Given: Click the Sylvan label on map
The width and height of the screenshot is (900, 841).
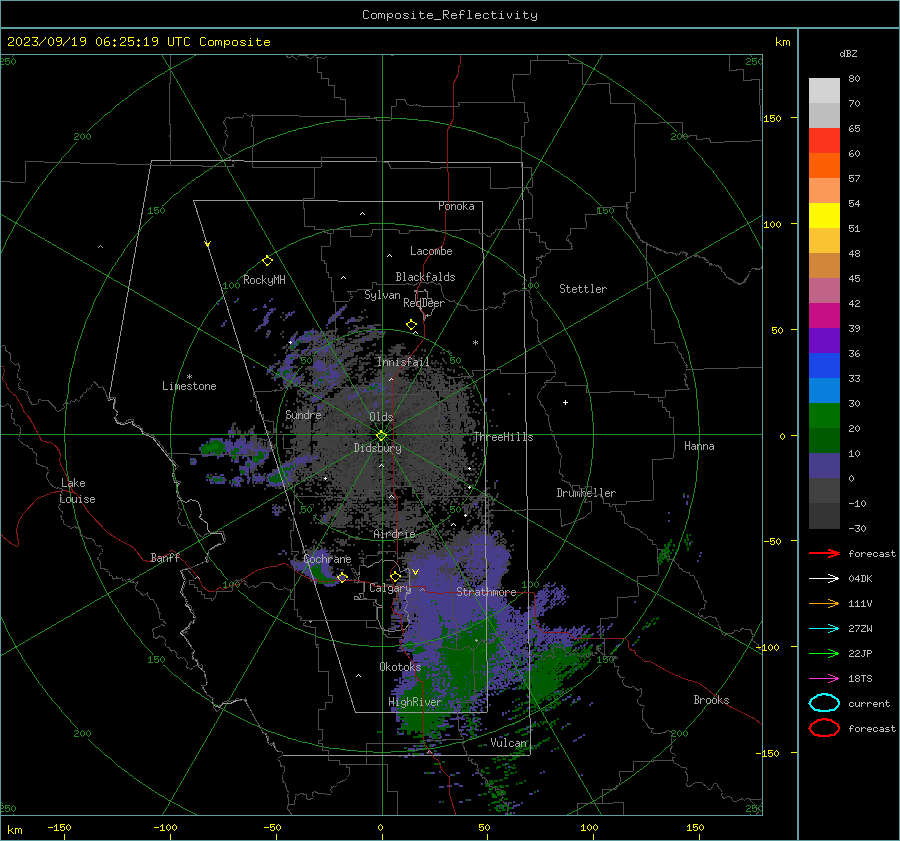Looking at the screenshot, I should [x=382, y=295].
